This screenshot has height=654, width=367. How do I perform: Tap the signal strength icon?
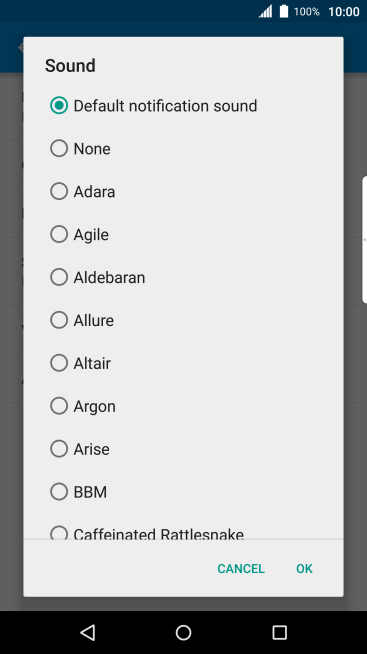pyautogui.click(x=266, y=11)
